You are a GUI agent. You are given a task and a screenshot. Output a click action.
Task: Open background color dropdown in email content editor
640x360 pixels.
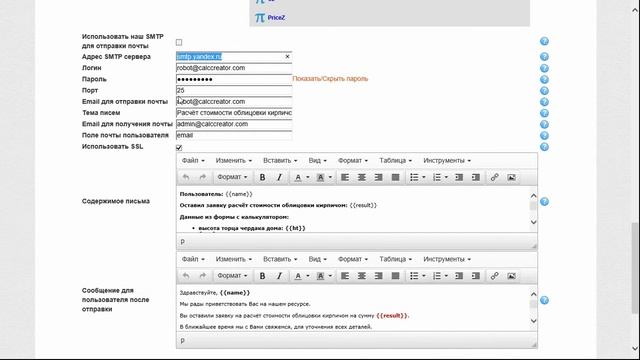[x=330, y=177]
